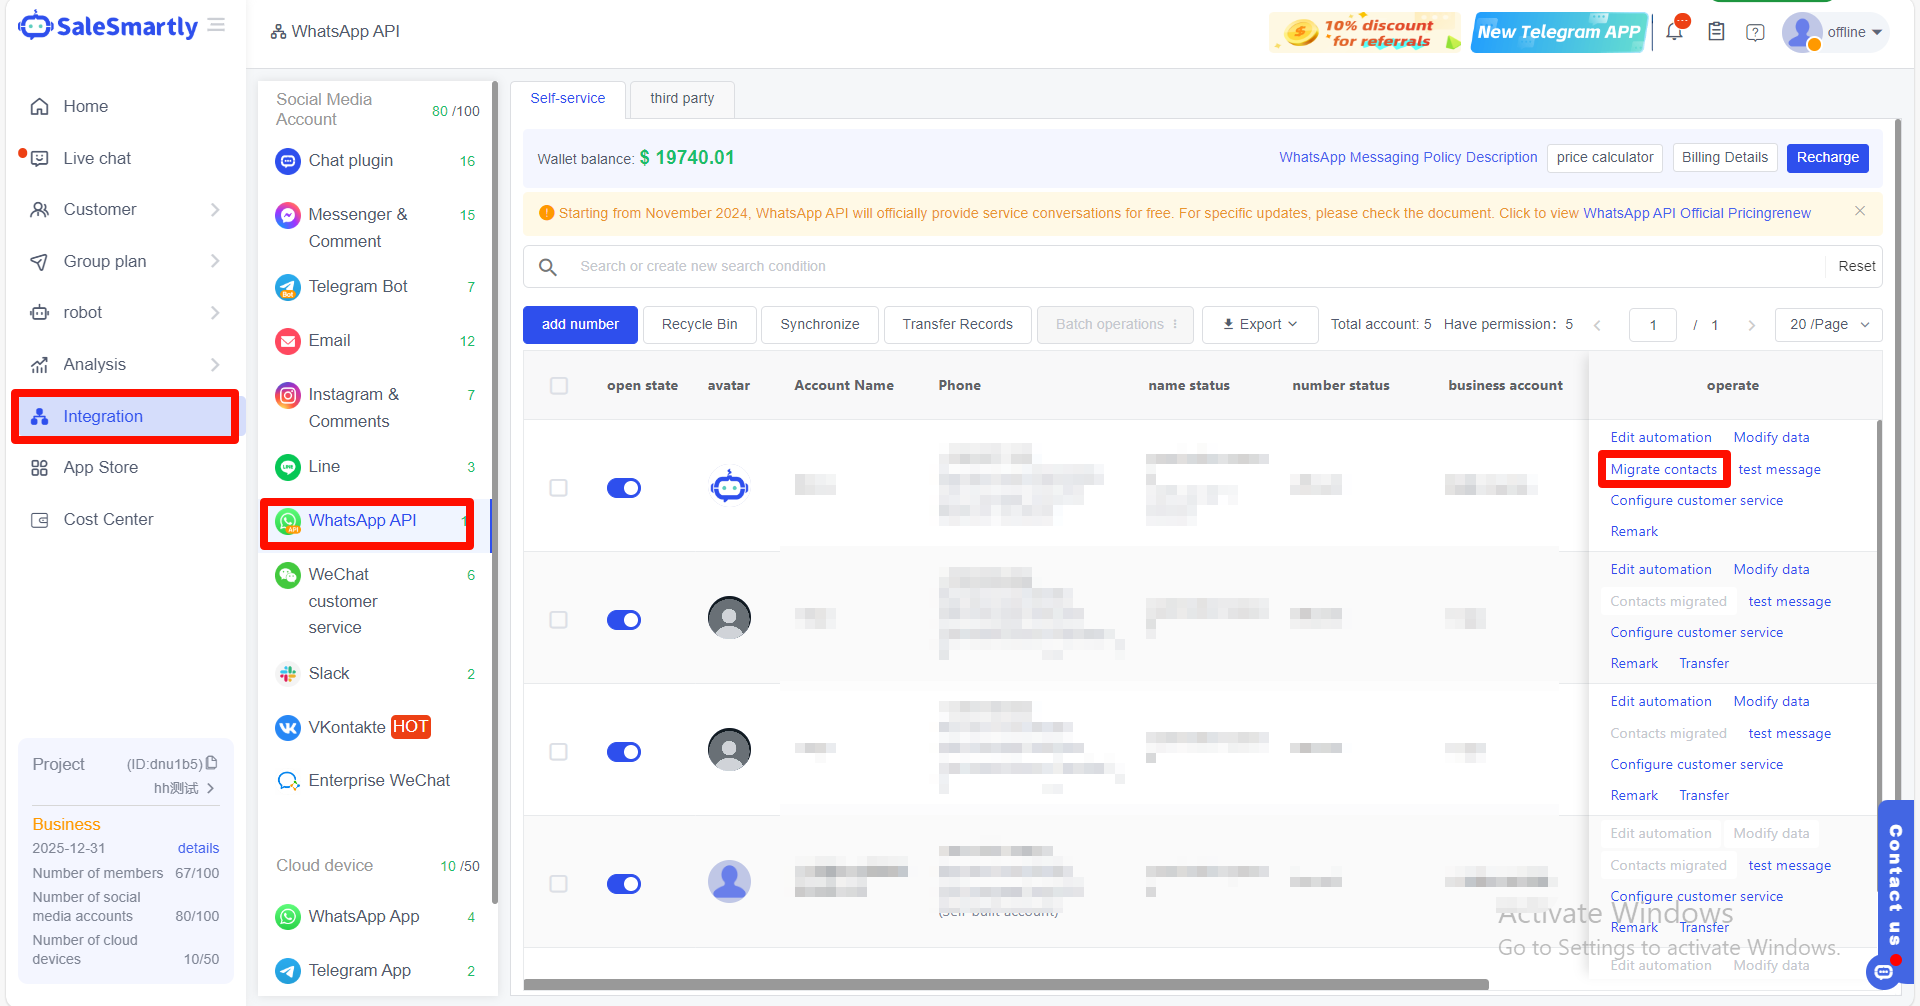1920x1006 pixels.
Task: Open the Export dropdown
Action: tap(1260, 325)
